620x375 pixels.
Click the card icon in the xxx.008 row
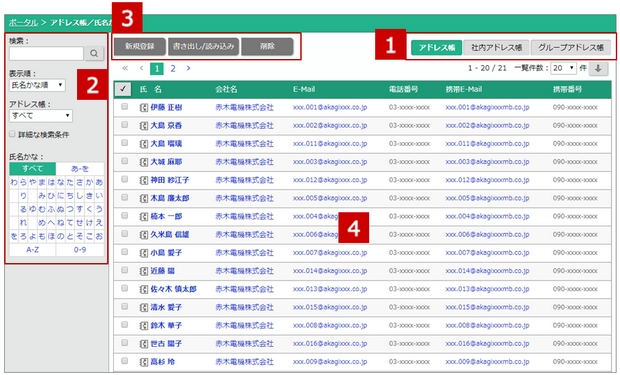point(144,326)
